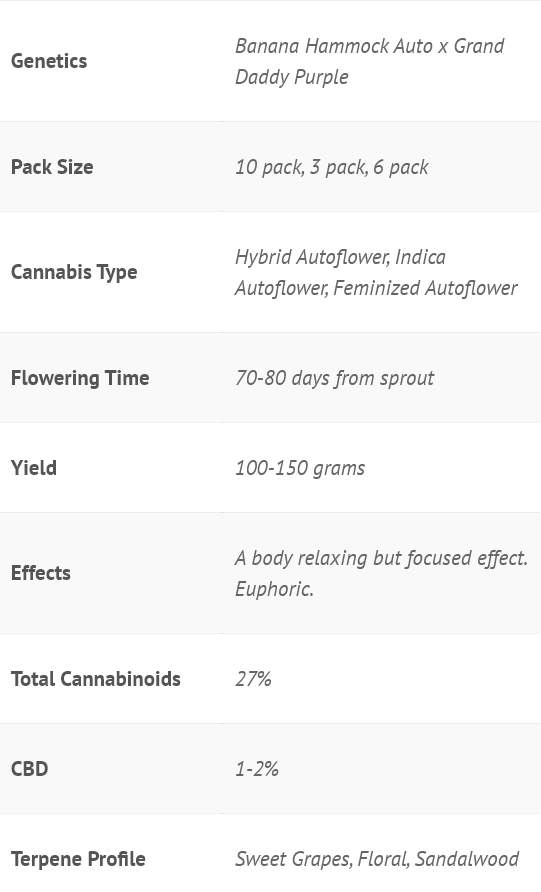Click the Sweet Grapes, Floral, Sandalwood text
This screenshot has width=541, height=892.
click(x=377, y=858)
